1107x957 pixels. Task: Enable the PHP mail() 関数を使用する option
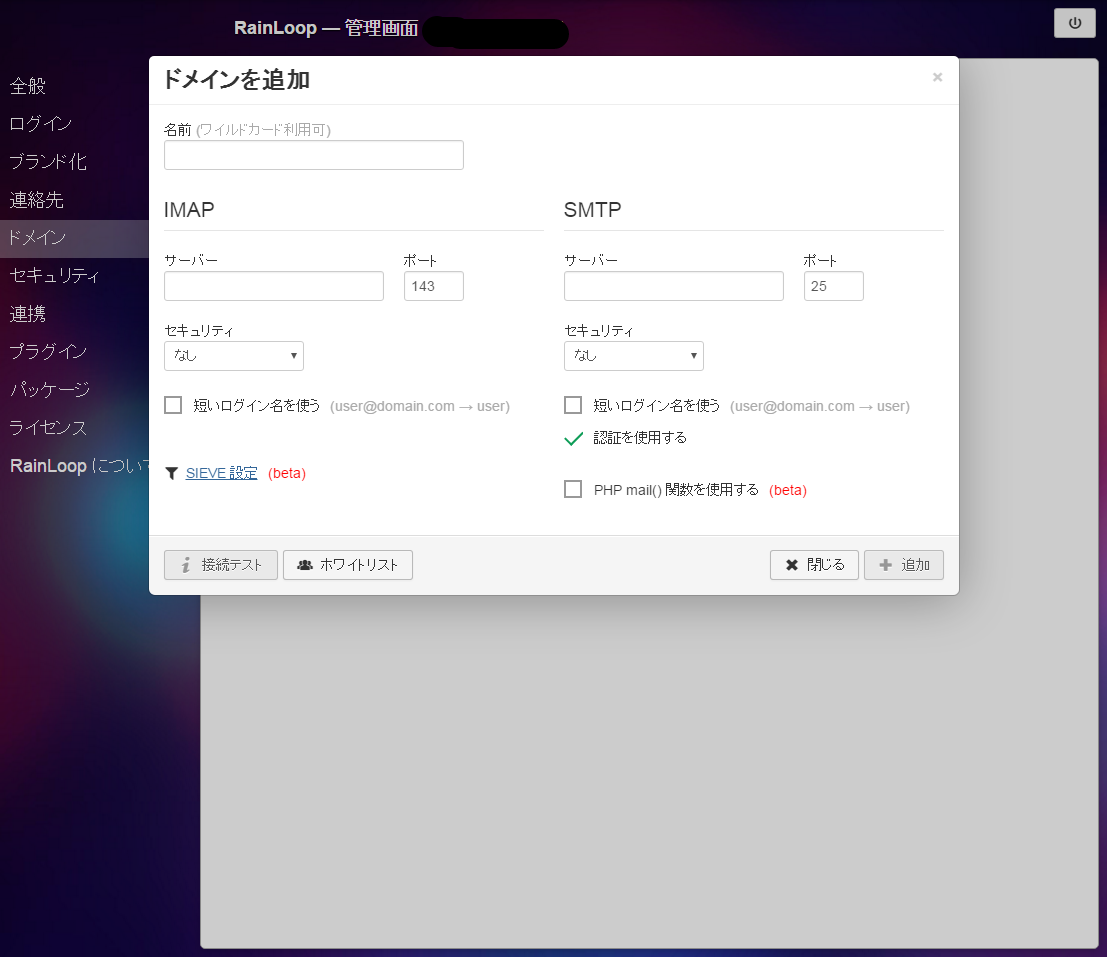click(572, 489)
